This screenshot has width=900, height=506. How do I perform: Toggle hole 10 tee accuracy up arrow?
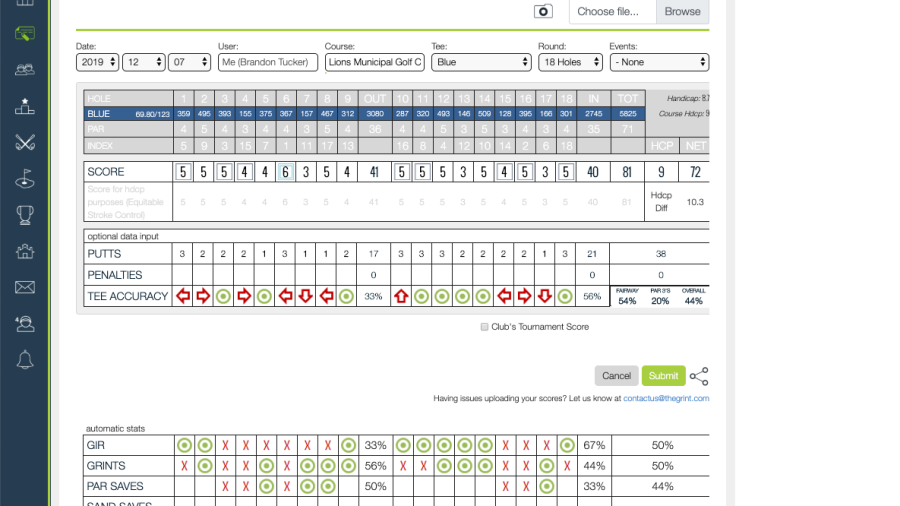(400, 296)
